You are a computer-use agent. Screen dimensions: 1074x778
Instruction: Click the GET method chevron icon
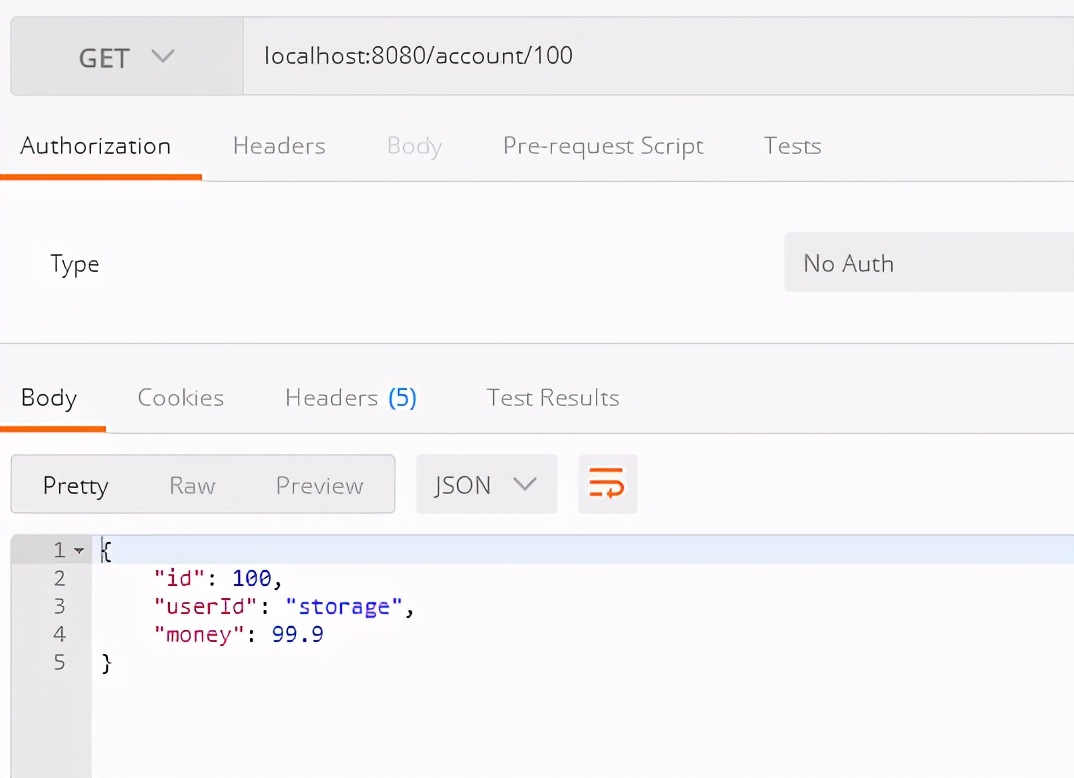[163, 57]
